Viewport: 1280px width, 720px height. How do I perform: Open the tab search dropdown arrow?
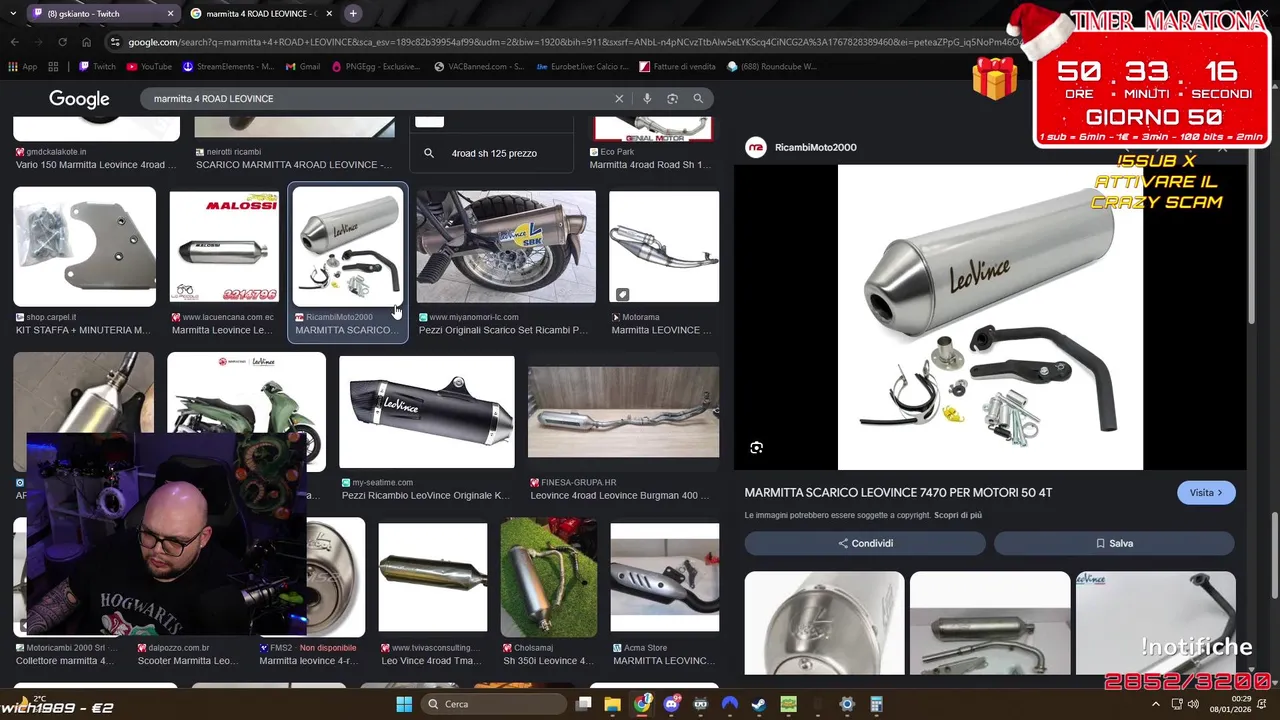pyautogui.click(x=15, y=13)
